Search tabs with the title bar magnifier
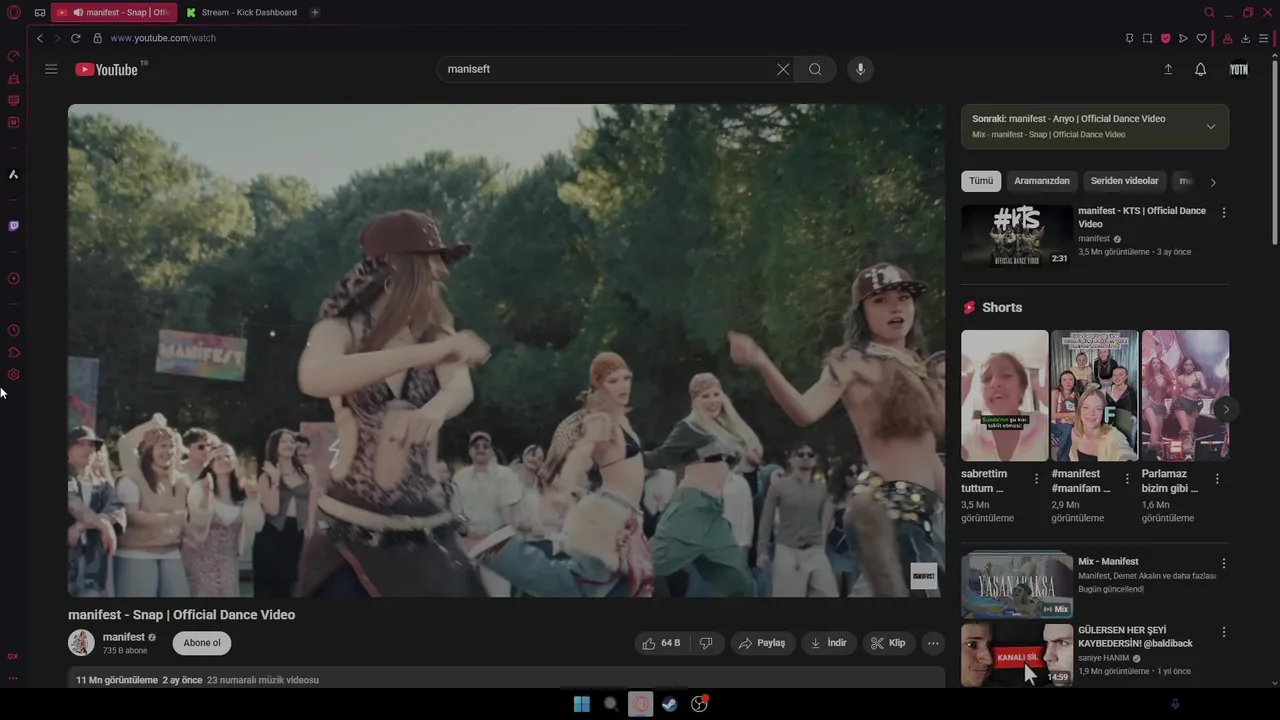 1209,12
